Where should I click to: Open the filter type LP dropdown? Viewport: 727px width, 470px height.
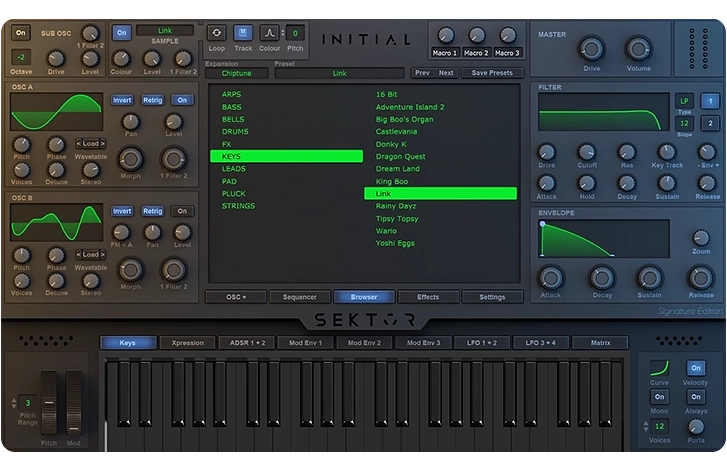pos(684,101)
